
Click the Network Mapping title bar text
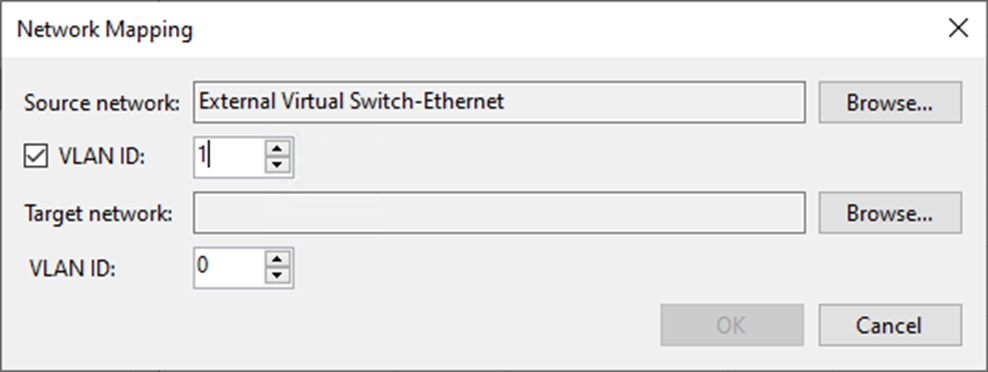[105, 30]
